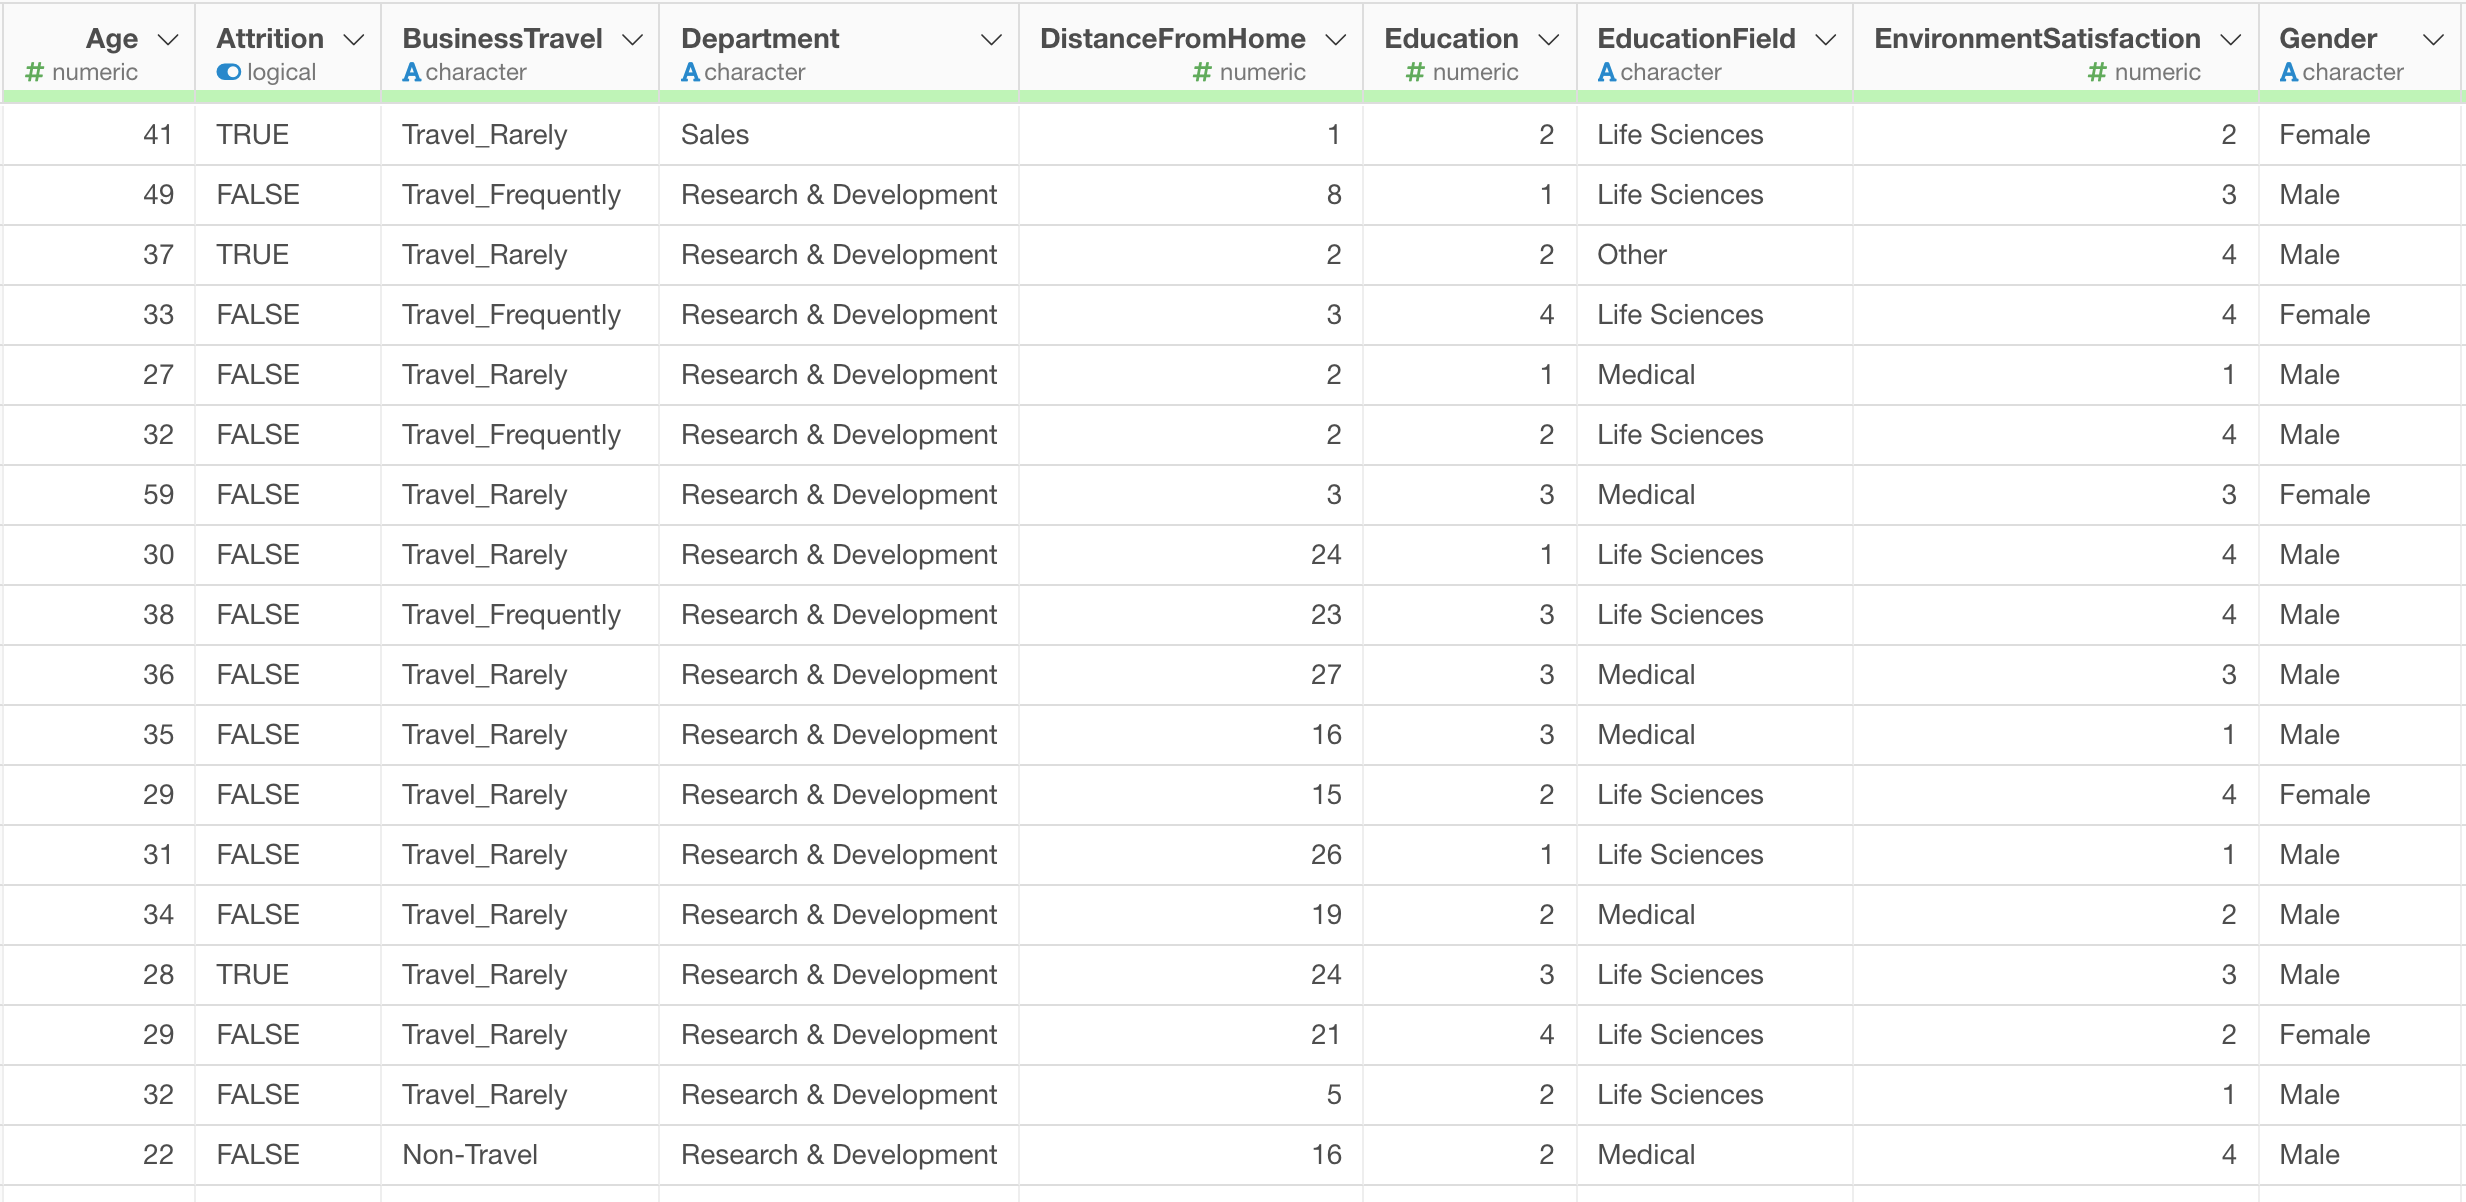Screen dimensions: 2466x1202
Task: Open the EnvironmentSatisfaction column dropdown arrow
Action: click(x=2231, y=40)
